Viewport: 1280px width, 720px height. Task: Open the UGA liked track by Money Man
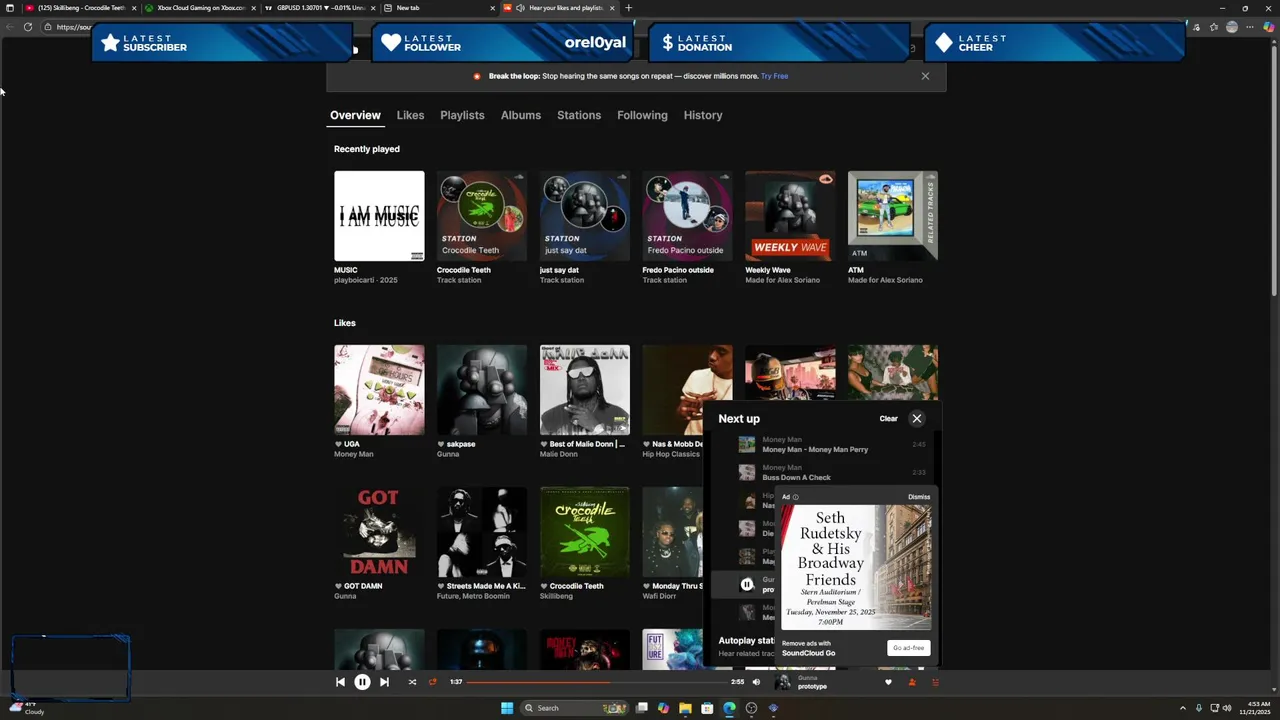click(x=379, y=390)
